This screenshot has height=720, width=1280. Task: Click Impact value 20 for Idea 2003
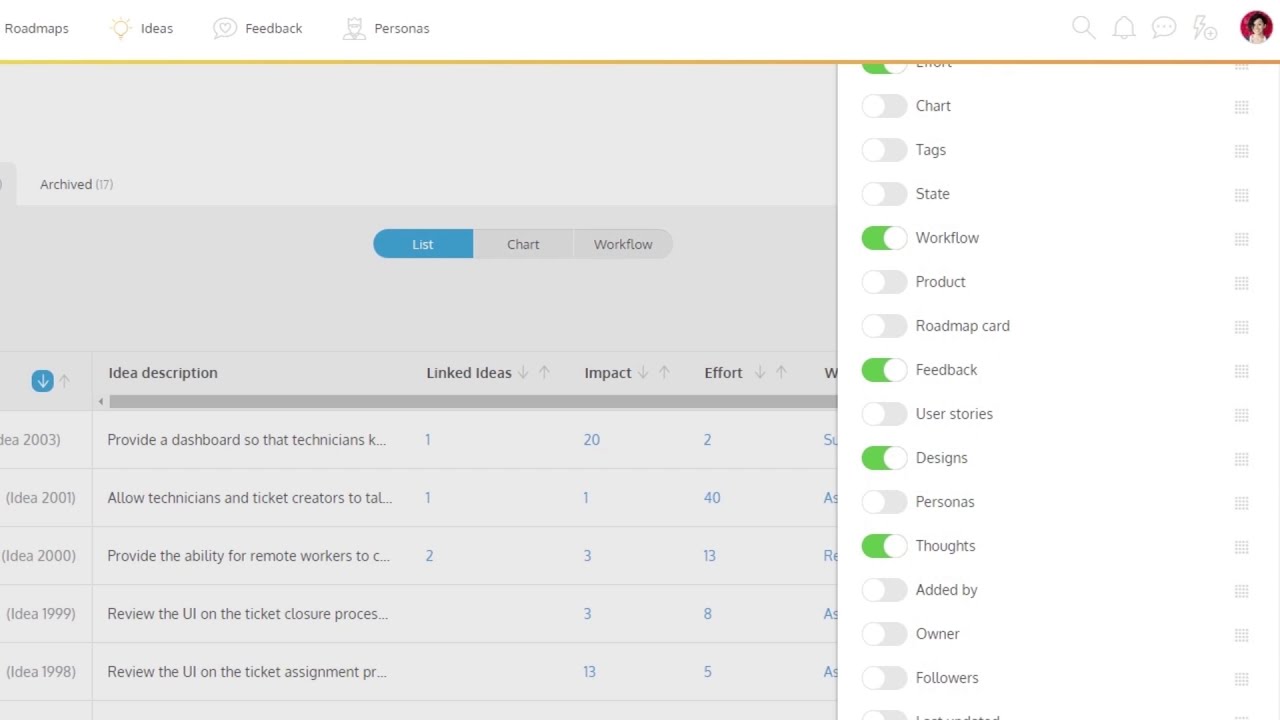click(x=592, y=440)
